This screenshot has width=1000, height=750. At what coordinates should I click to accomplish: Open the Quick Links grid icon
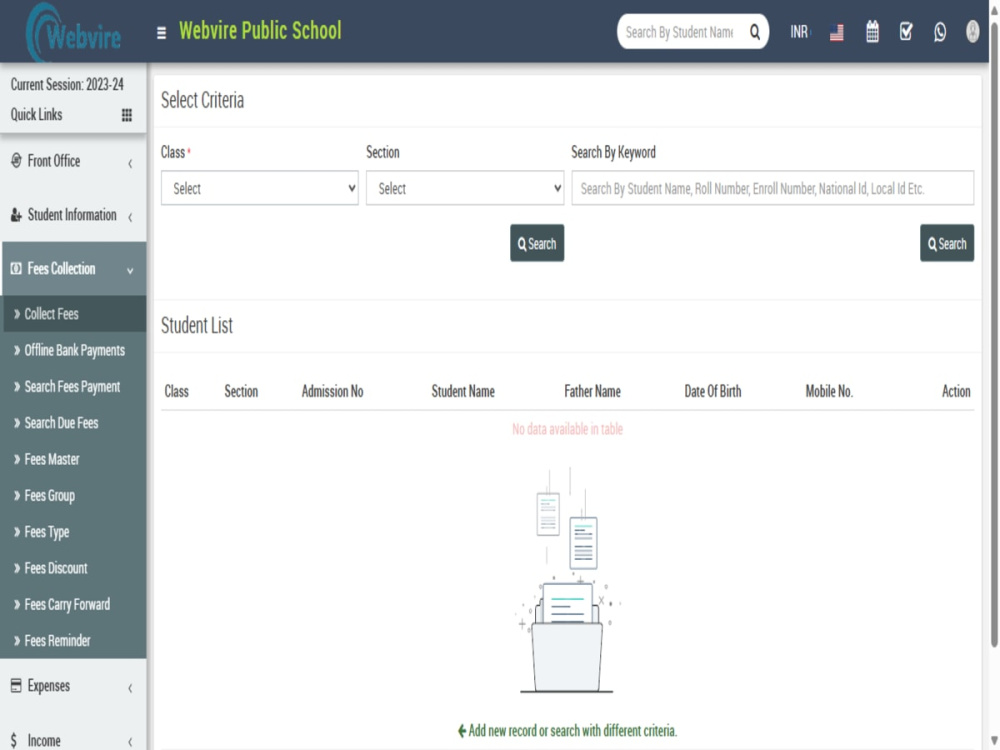click(127, 115)
